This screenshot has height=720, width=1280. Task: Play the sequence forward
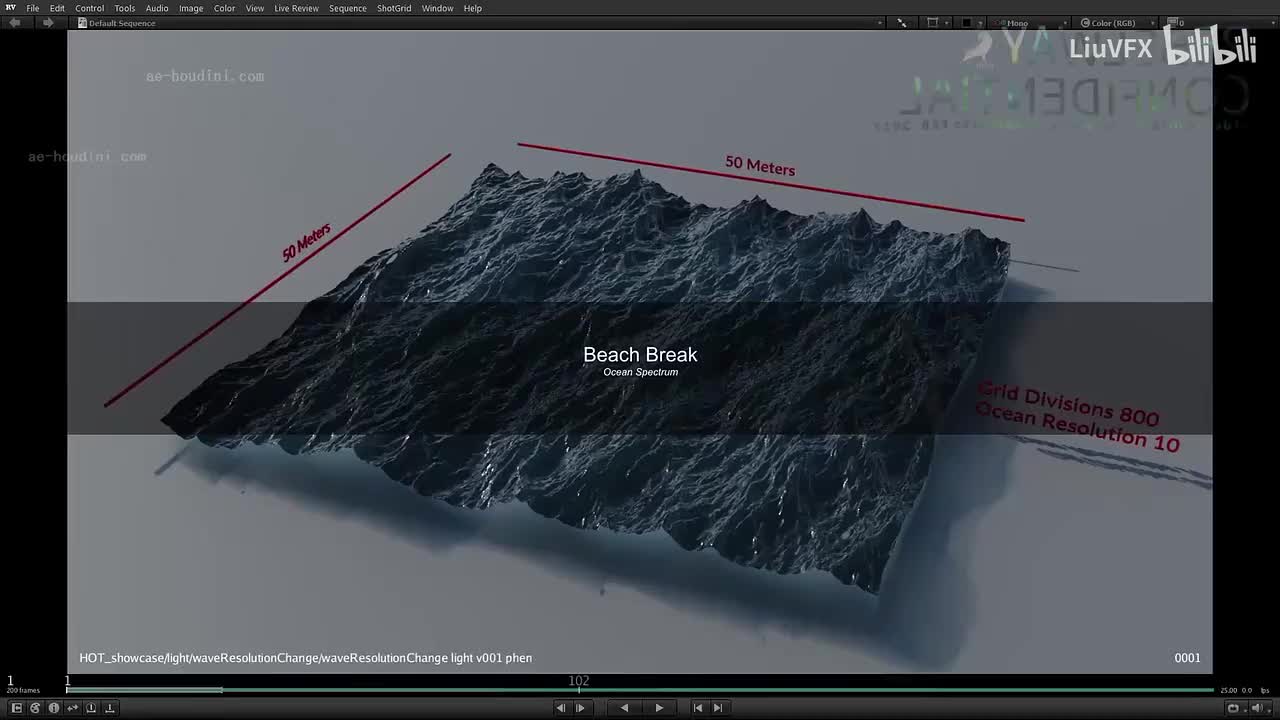(659, 708)
